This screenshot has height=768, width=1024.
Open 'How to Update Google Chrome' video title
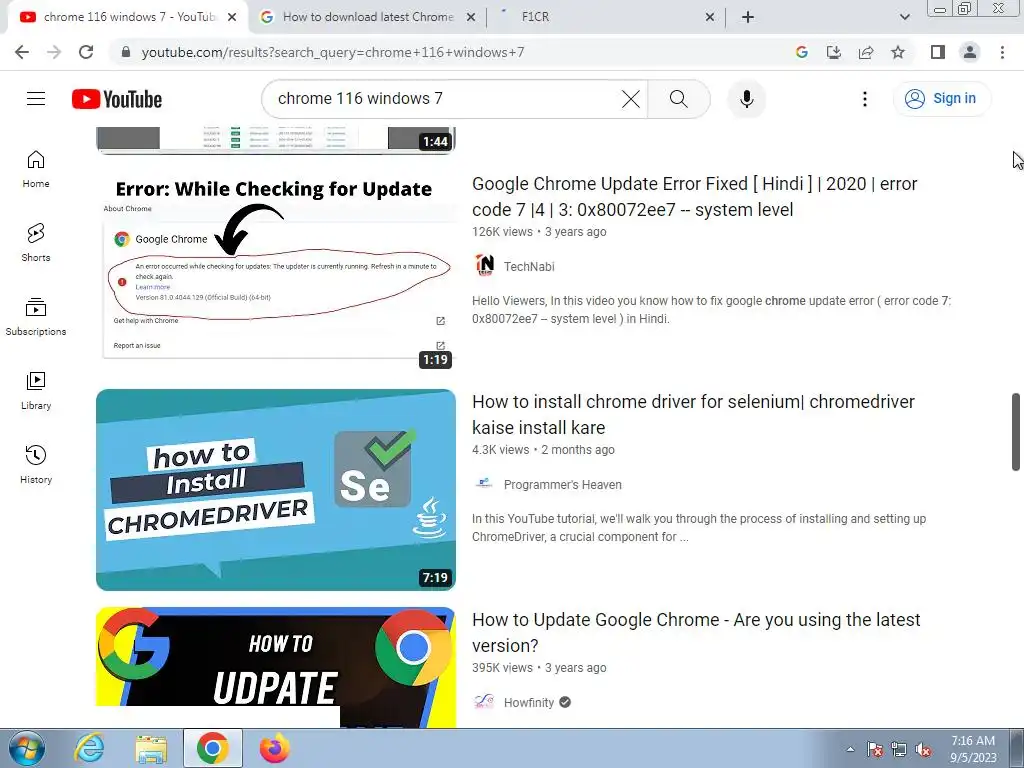tap(696, 633)
